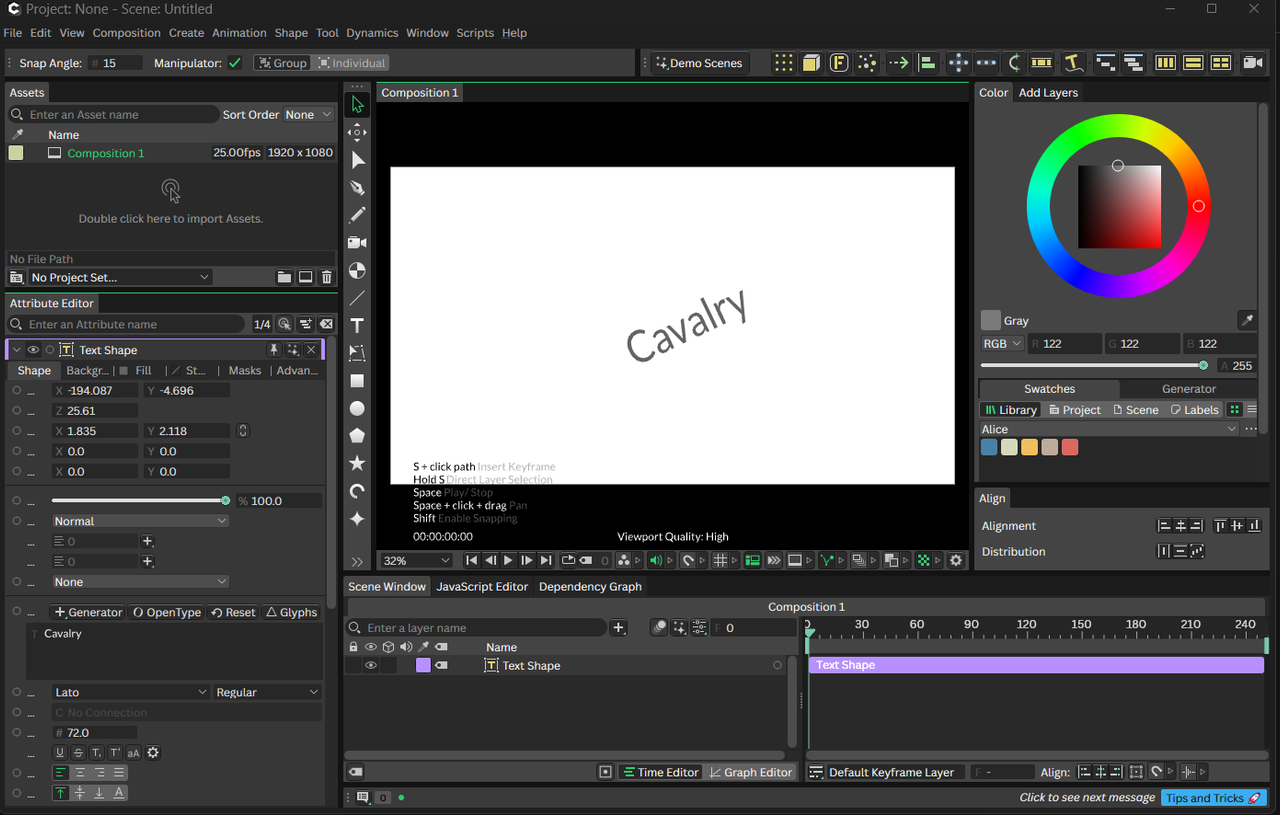Select the Star shape tool
The height and width of the screenshot is (815, 1280).
[357, 464]
